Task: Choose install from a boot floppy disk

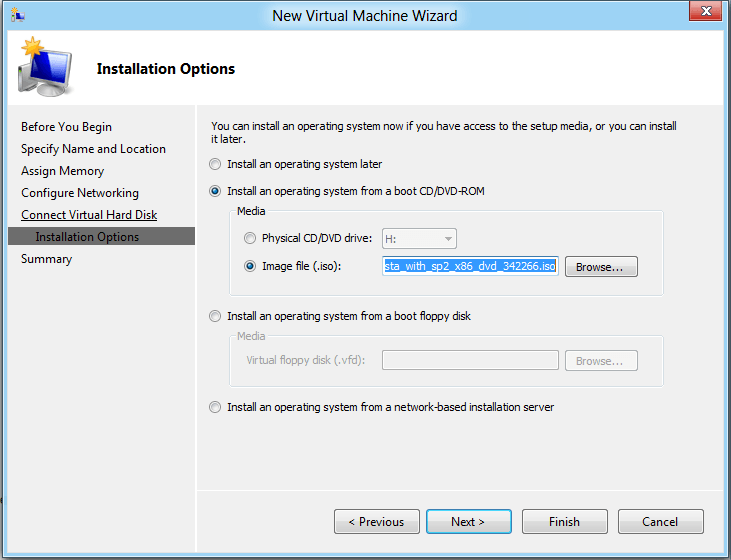Action: 215,316
